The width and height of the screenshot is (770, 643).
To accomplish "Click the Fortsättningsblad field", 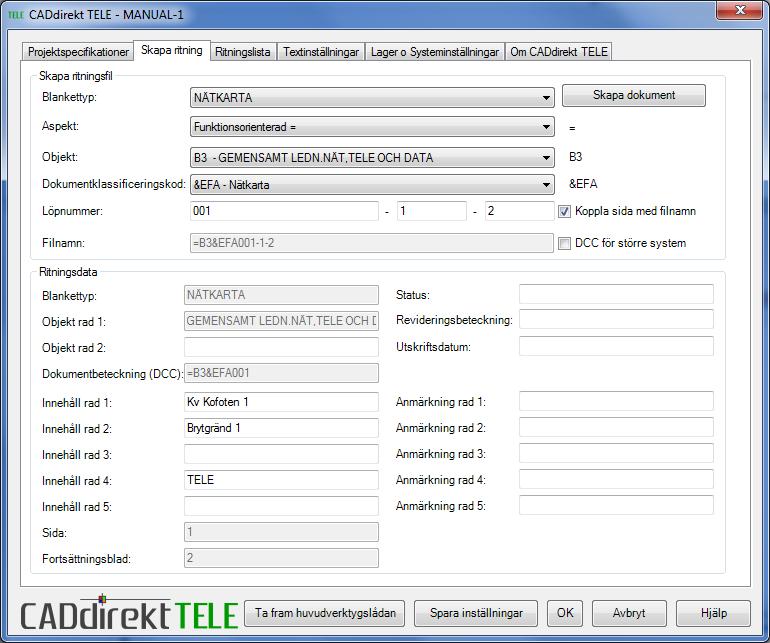I will coord(281,558).
